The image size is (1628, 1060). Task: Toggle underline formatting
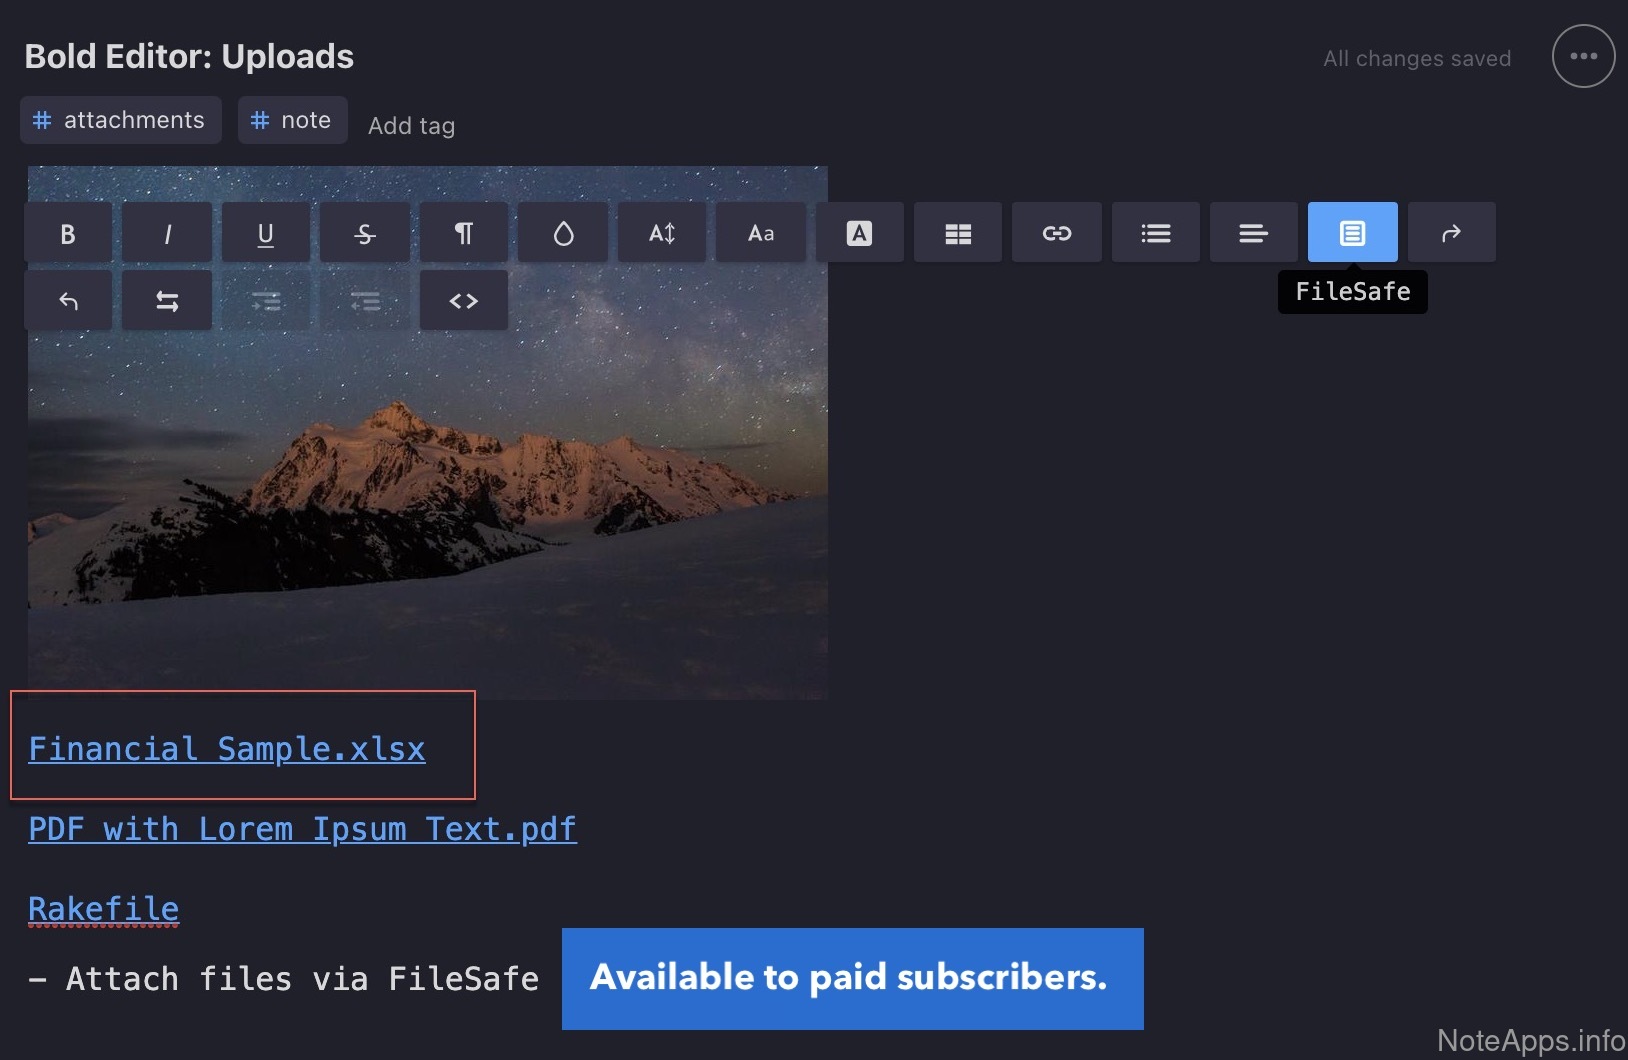(x=266, y=233)
